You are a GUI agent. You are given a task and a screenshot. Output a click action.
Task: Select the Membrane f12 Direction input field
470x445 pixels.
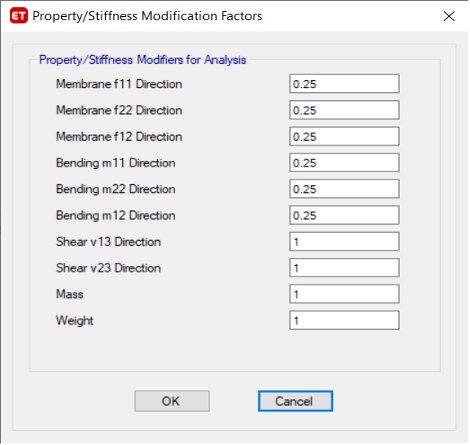(344, 136)
